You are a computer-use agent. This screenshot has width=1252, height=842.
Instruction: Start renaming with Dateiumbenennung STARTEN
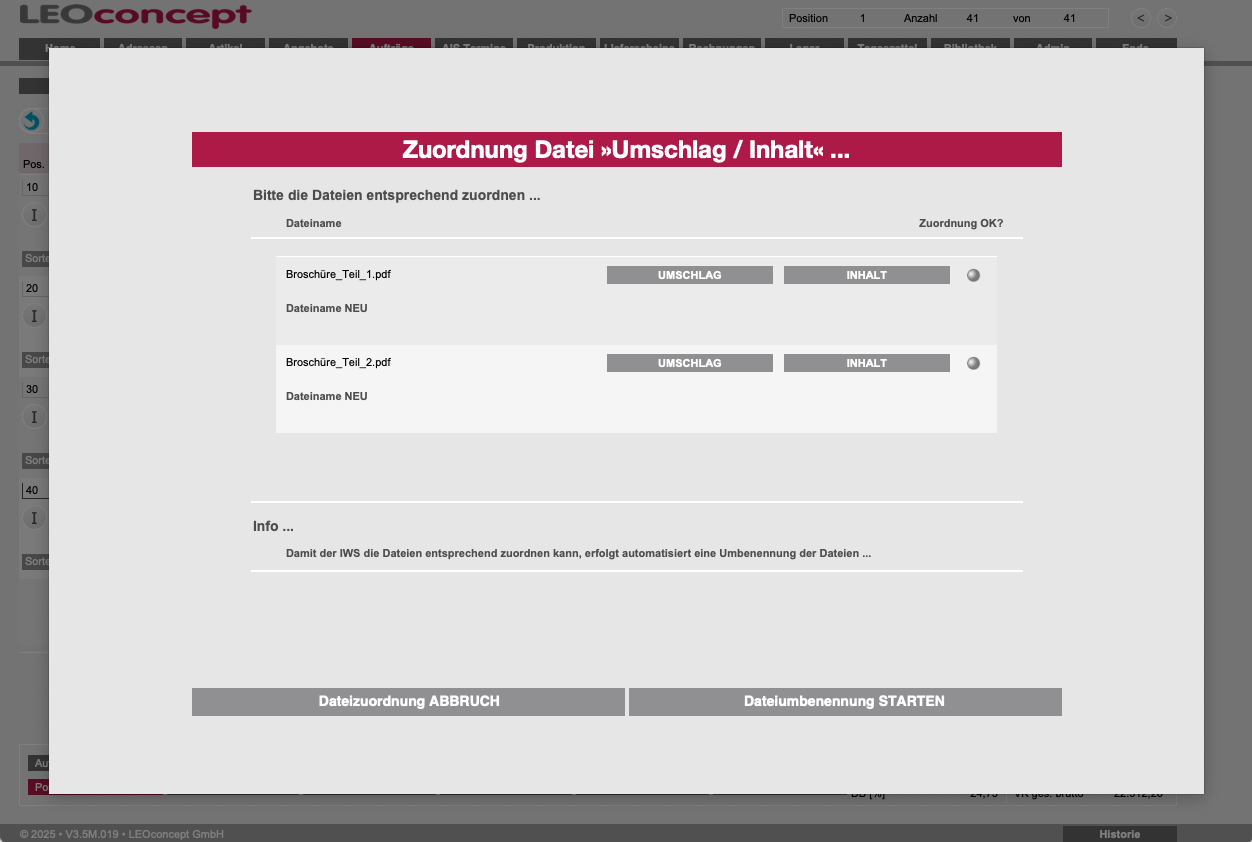(844, 702)
